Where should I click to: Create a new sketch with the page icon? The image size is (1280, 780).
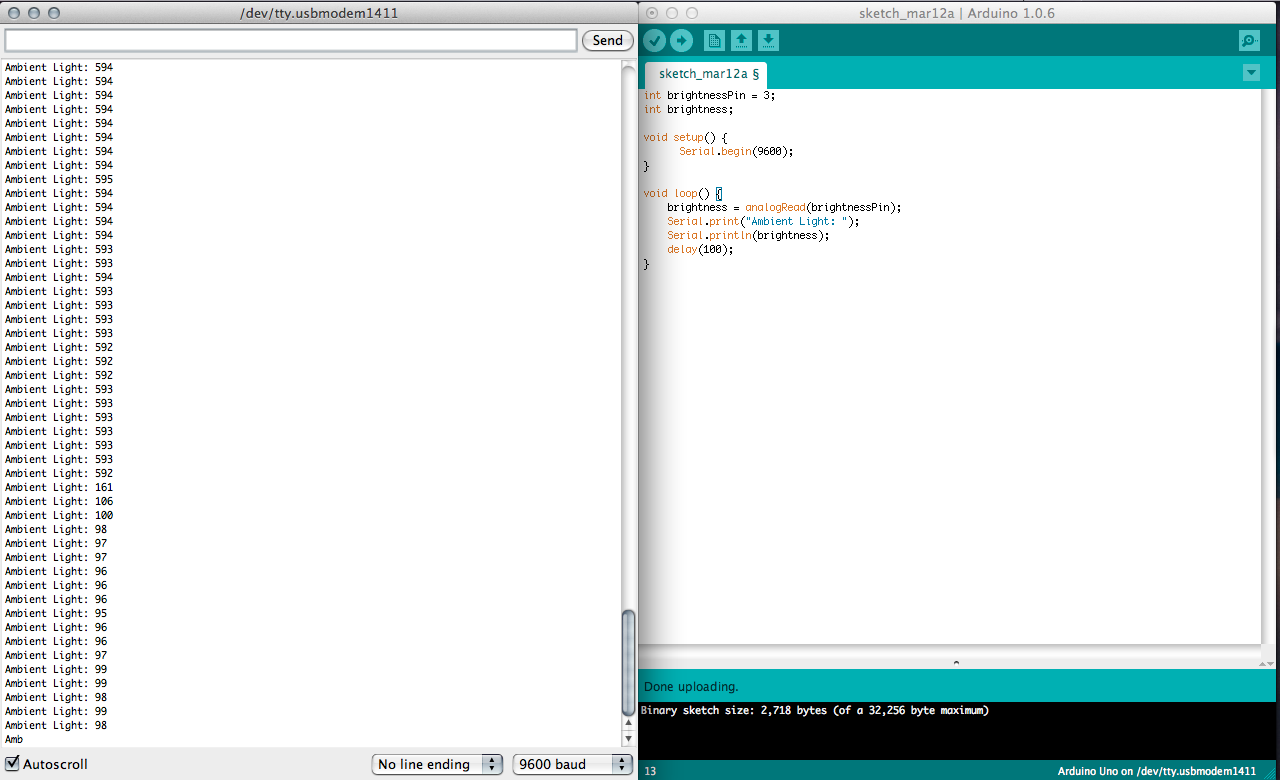714,41
